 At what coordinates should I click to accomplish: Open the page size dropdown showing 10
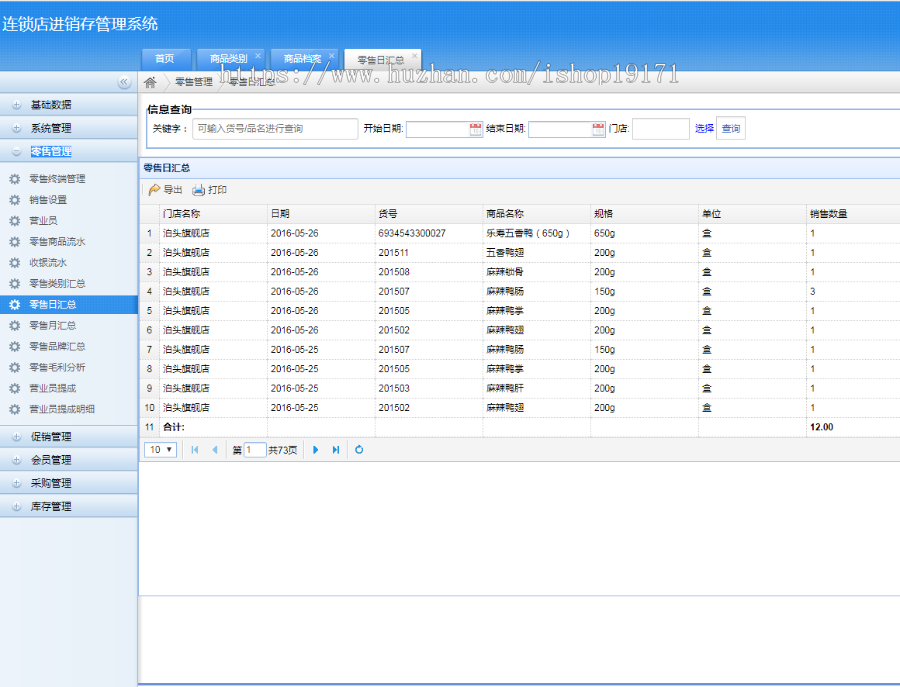160,449
